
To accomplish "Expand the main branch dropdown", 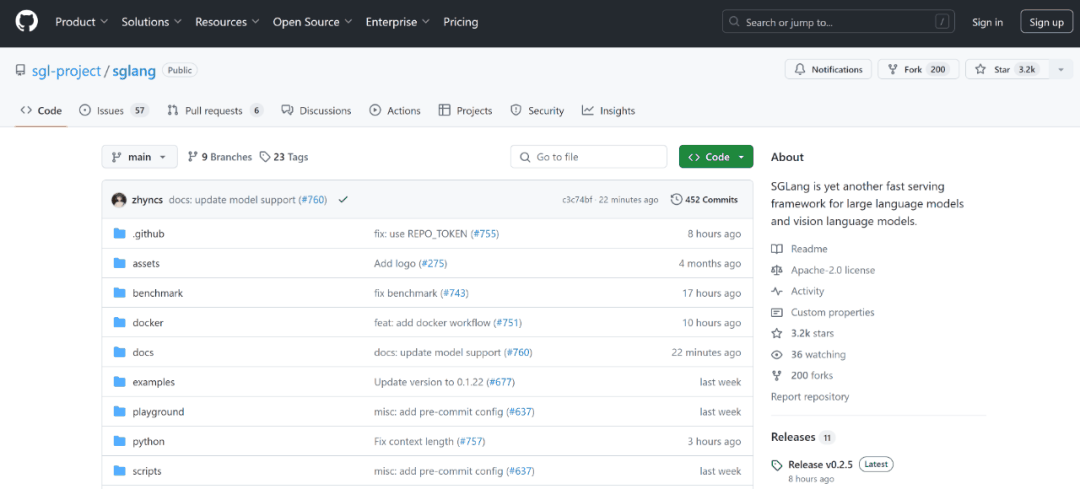I will click(x=139, y=157).
